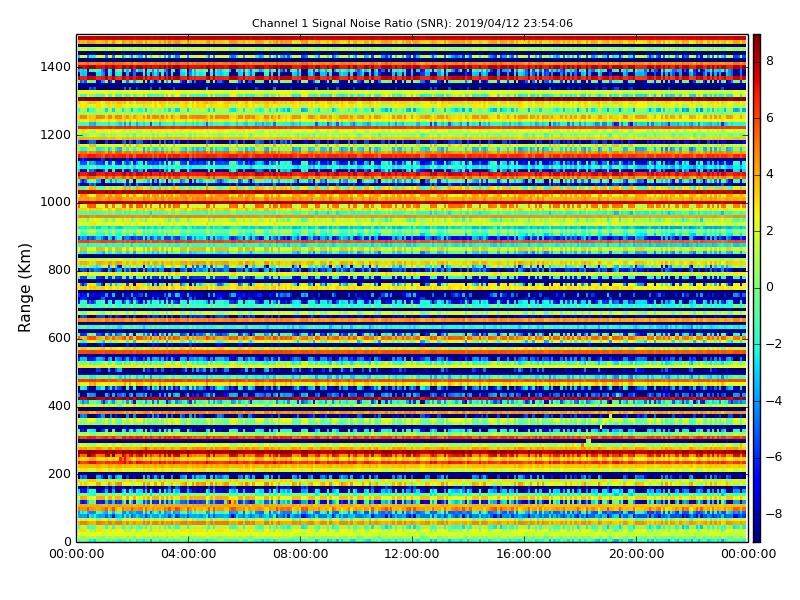Screen dimensions: 800x600
Task: Click the 08:00:00 time axis label
Action: [301, 554]
